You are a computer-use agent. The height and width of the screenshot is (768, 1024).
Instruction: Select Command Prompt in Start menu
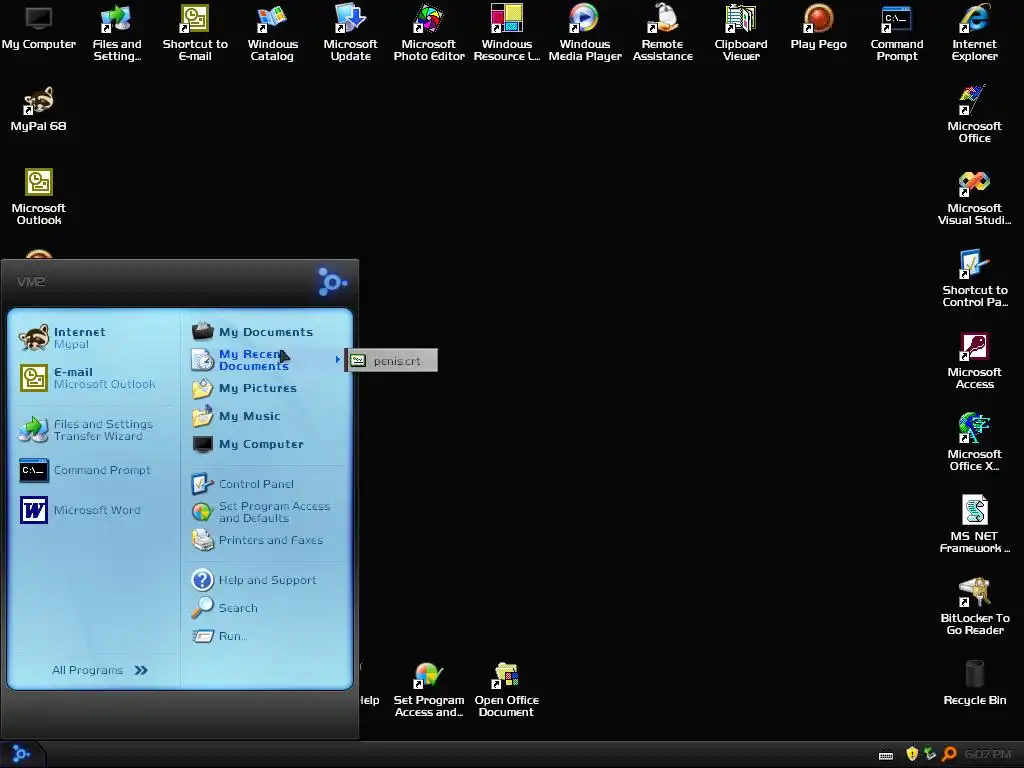(95, 470)
